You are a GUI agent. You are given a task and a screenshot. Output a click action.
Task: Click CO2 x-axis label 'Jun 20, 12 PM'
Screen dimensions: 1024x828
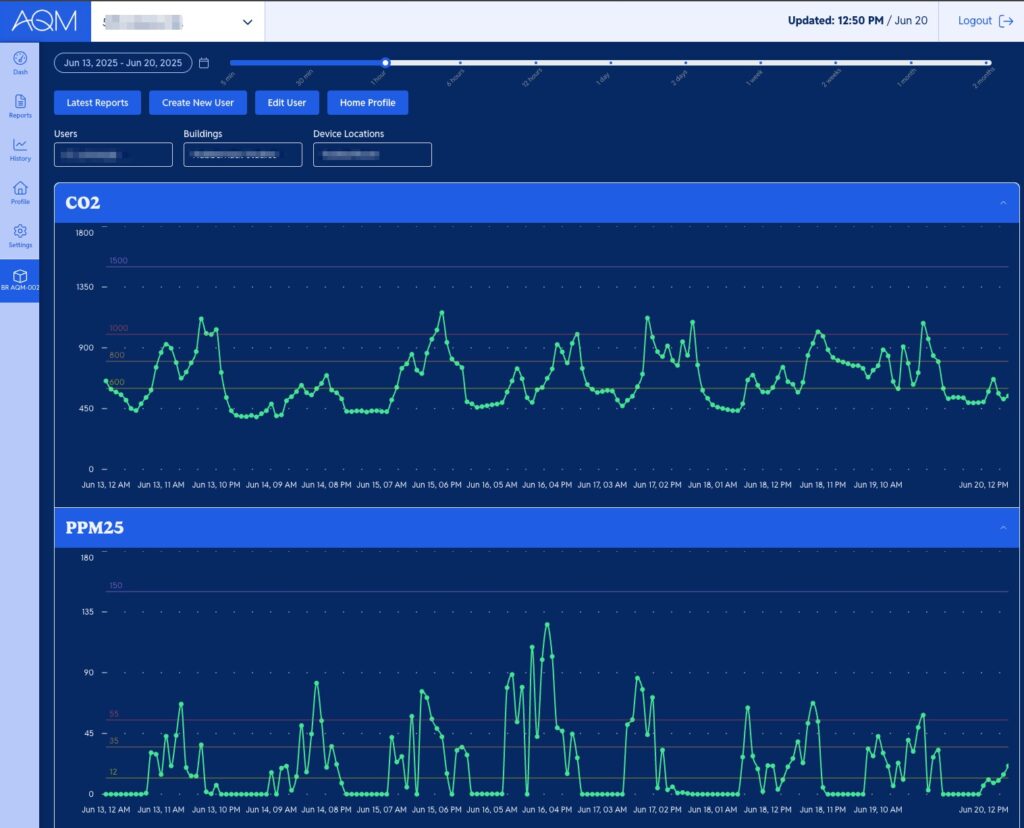click(983, 485)
